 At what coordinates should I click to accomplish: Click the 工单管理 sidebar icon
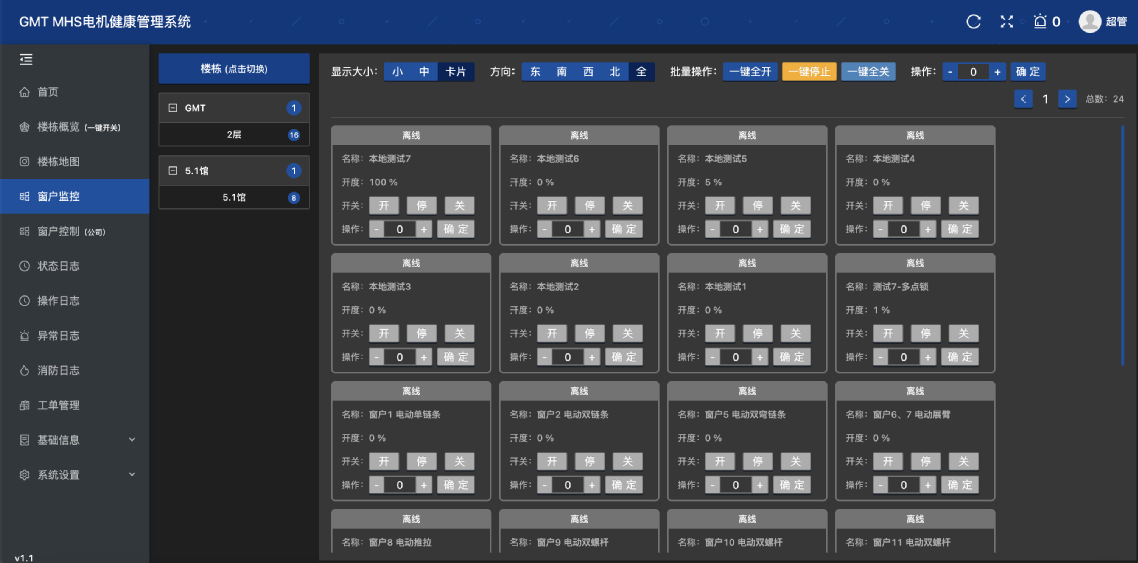click(x=24, y=406)
